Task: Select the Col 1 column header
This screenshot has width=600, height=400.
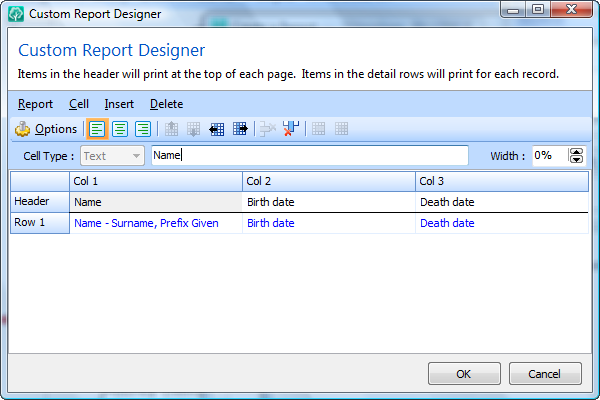Action: pos(156,181)
